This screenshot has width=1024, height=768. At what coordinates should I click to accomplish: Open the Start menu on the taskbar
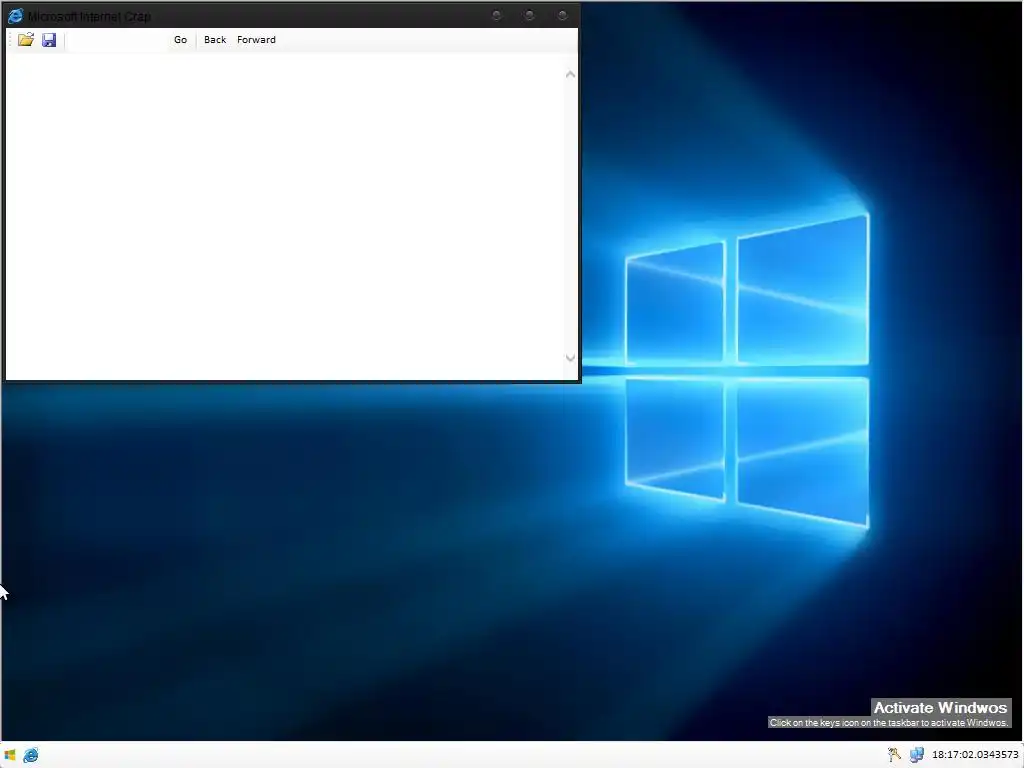pos(10,755)
